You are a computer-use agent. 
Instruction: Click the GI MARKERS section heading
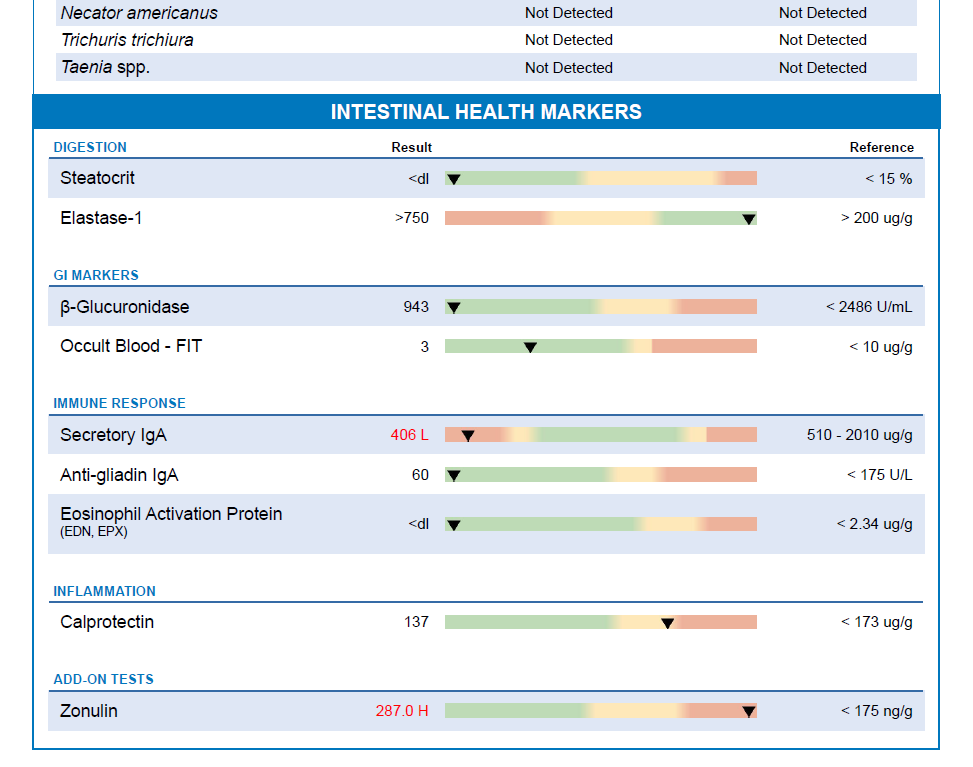pos(96,275)
